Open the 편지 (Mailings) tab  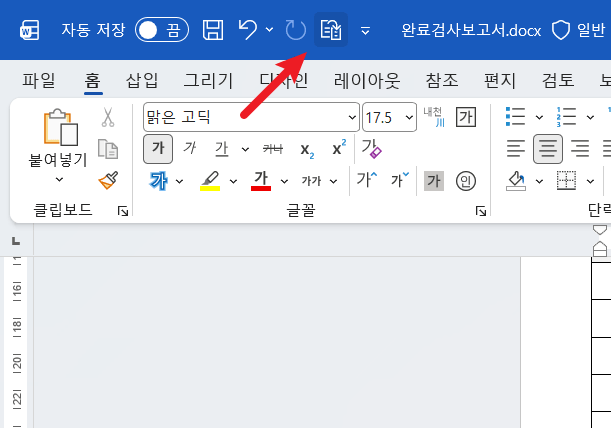click(x=500, y=80)
